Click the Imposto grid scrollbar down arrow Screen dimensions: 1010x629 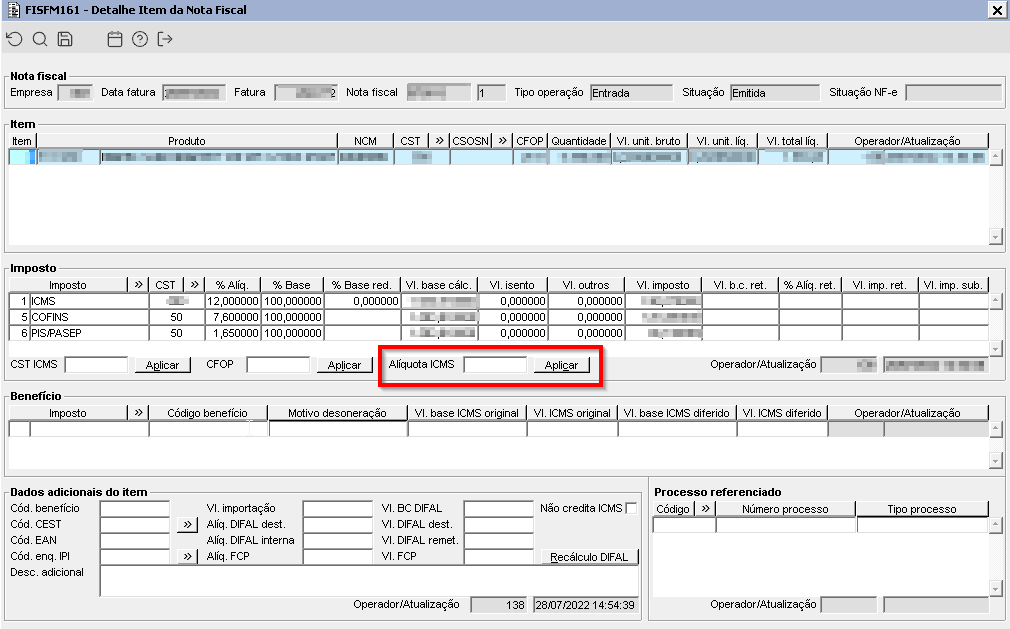[x=996, y=349]
